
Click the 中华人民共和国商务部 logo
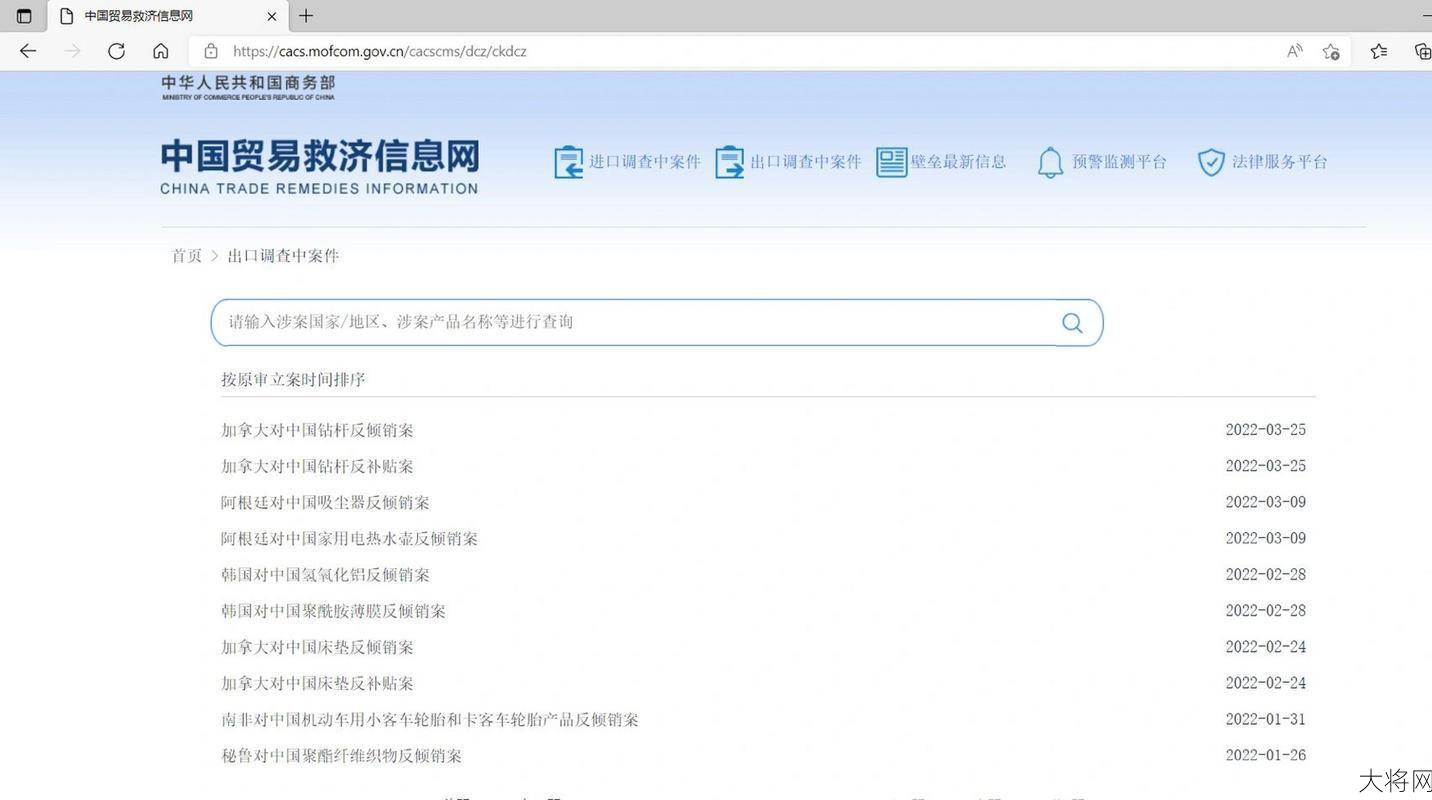248,87
